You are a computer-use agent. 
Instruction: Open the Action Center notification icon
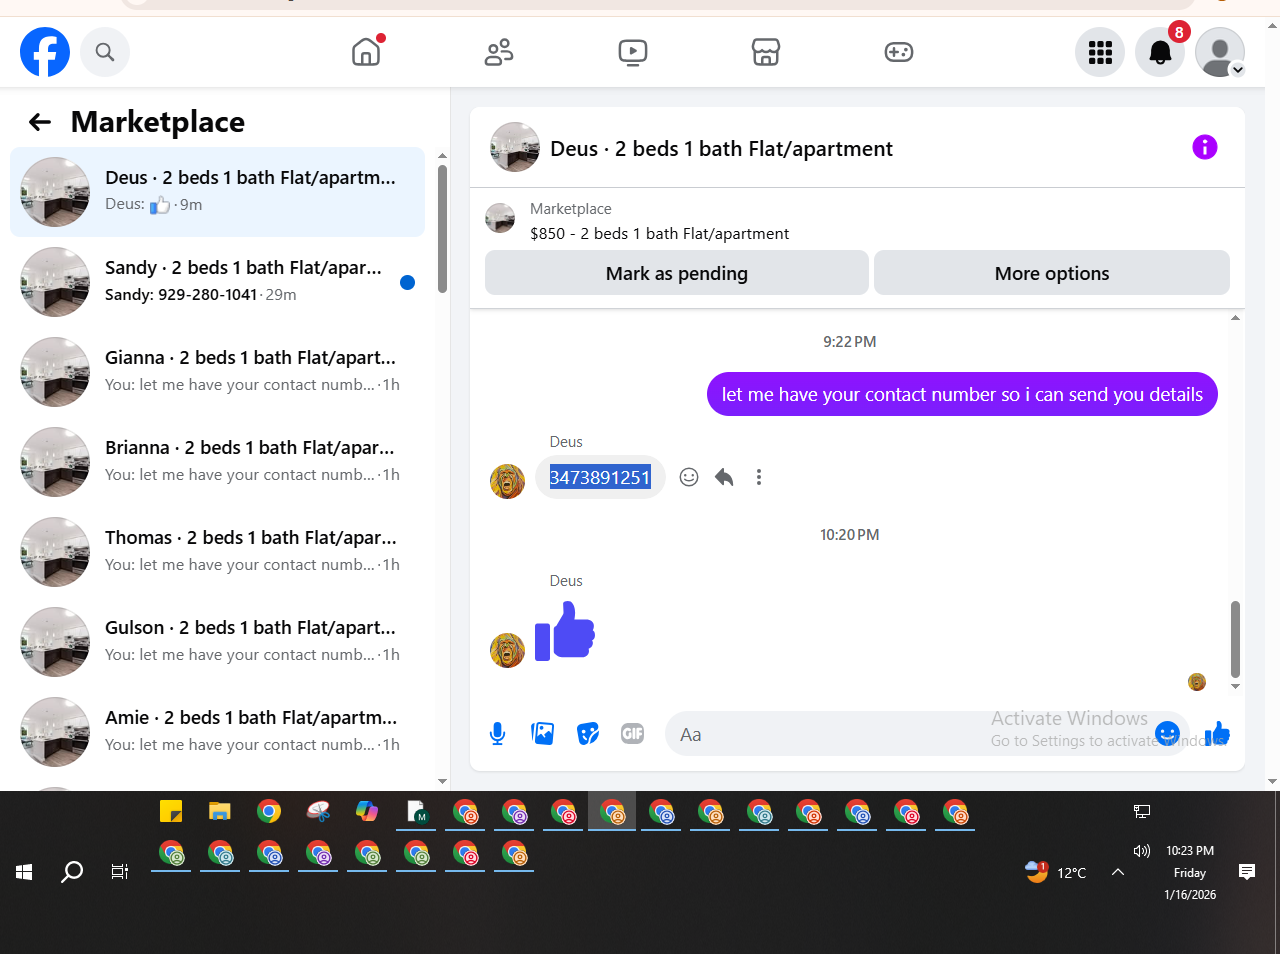tap(1247, 872)
